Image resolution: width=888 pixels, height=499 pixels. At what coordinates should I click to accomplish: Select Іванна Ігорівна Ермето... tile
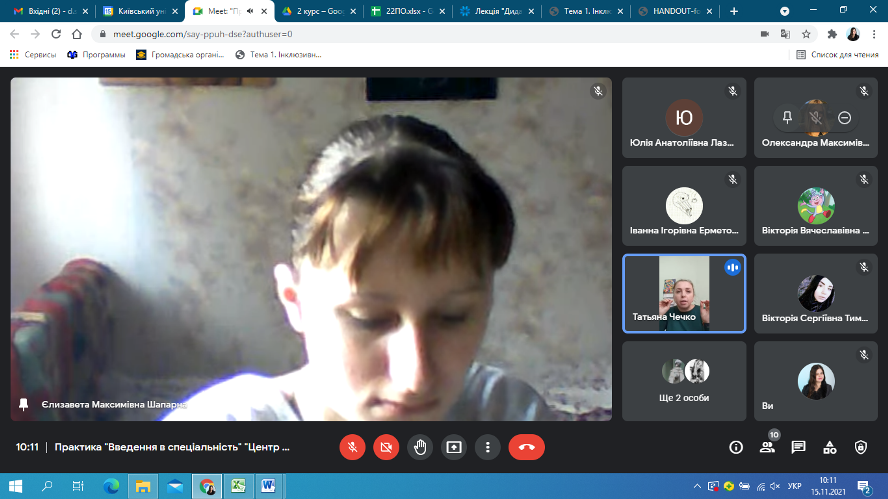pos(684,206)
